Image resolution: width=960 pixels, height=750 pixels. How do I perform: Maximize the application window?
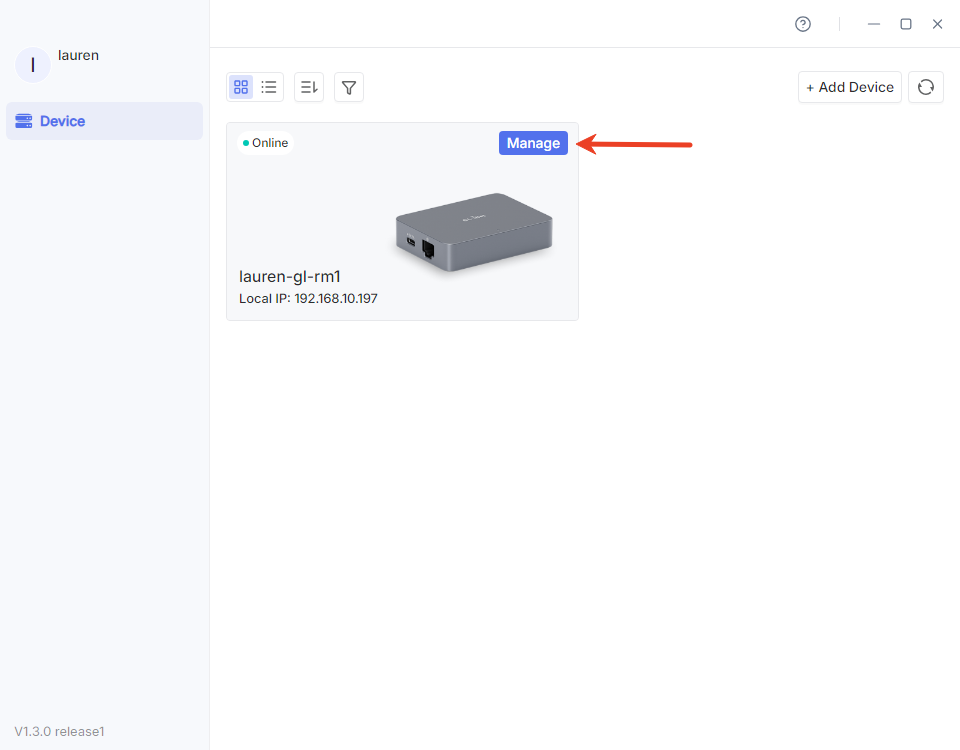point(906,24)
